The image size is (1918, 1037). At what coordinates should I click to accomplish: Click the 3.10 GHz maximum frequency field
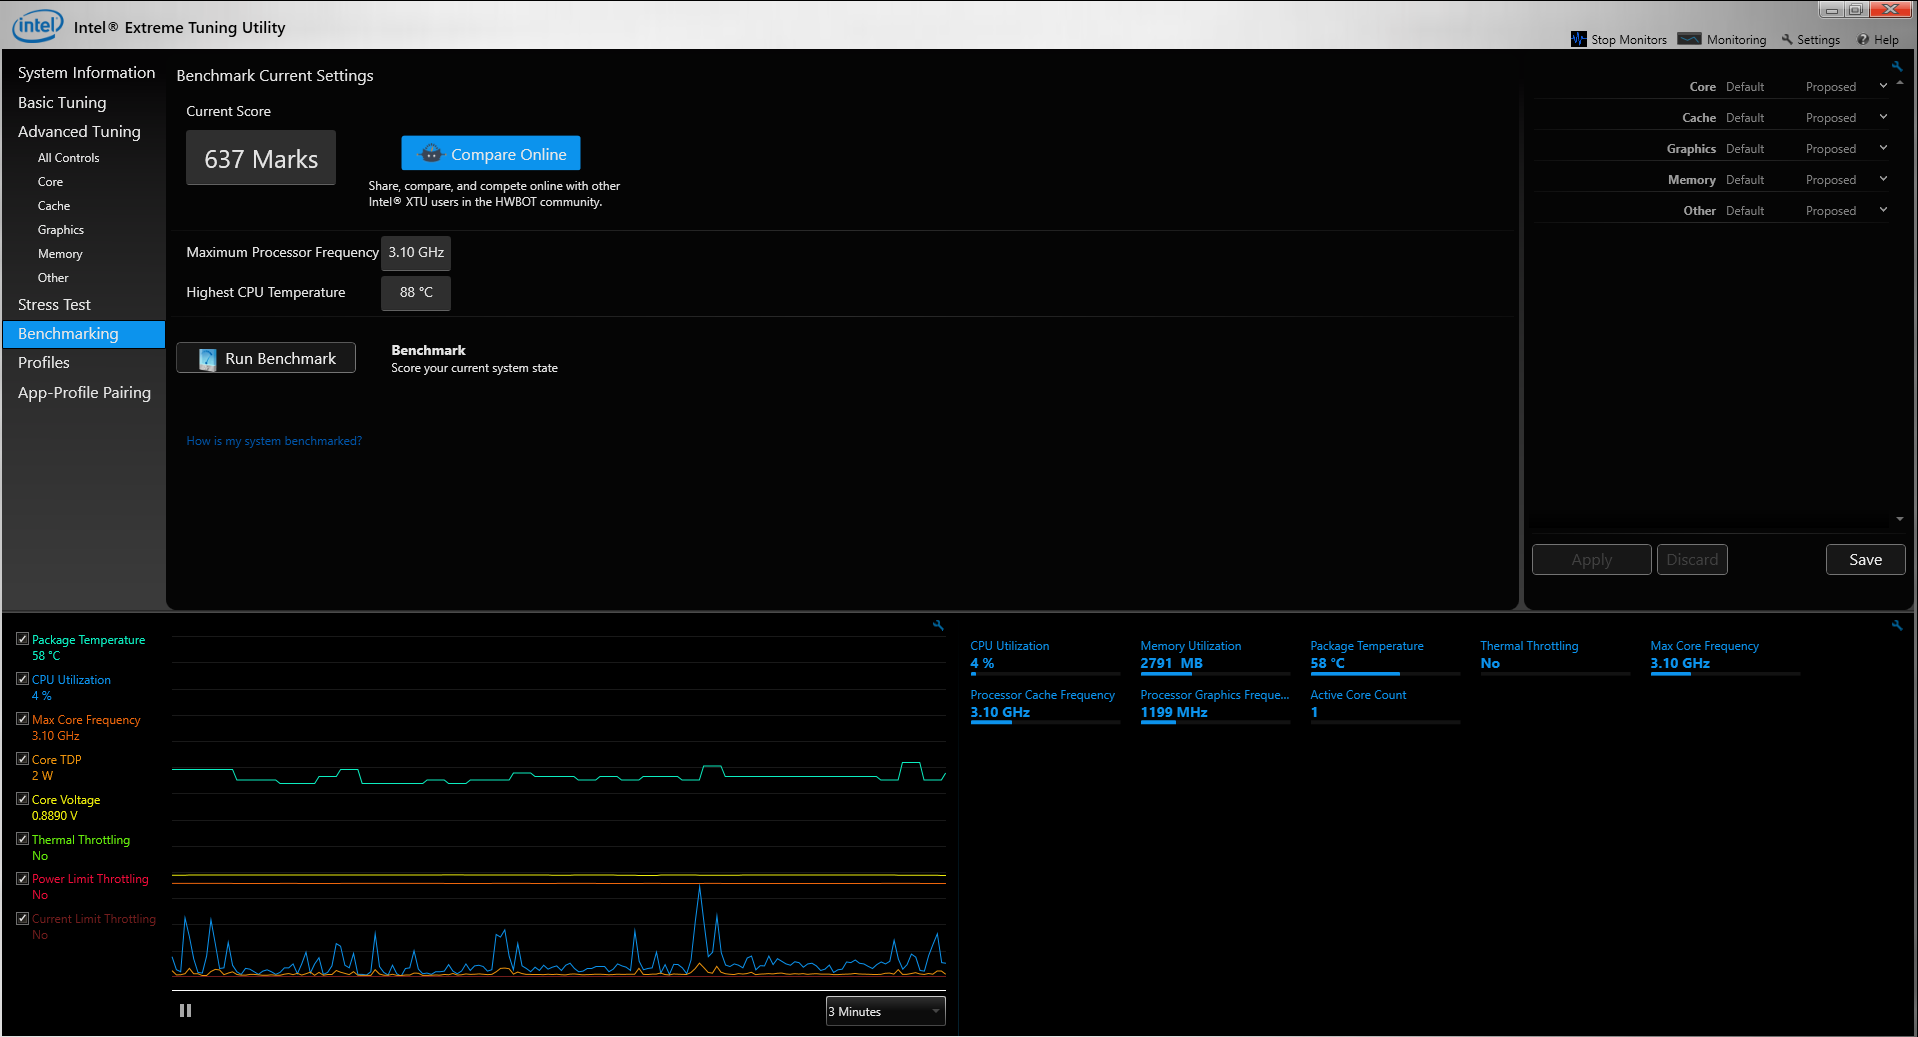(x=416, y=253)
